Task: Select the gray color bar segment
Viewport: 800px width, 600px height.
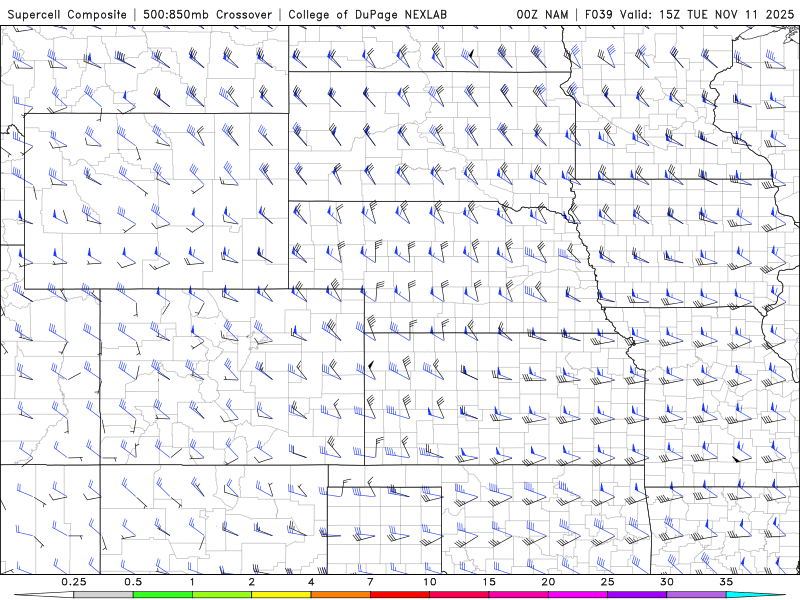Action: pyautogui.click(x=104, y=595)
